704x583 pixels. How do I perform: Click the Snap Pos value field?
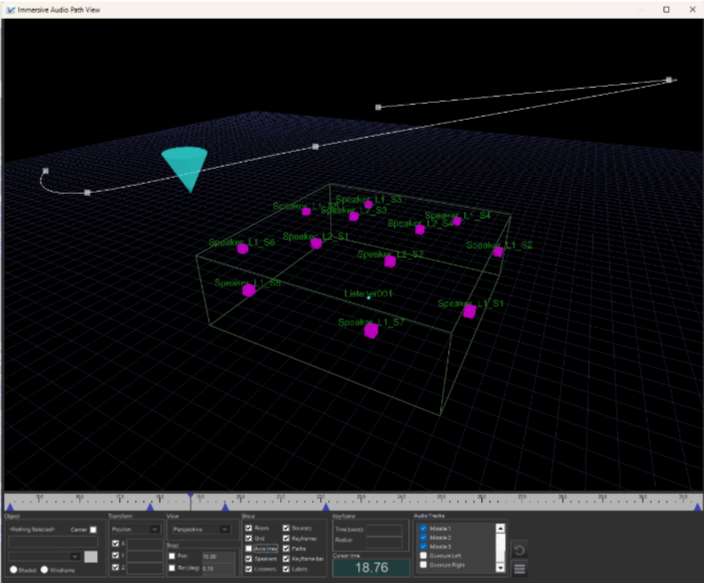[218, 556]
